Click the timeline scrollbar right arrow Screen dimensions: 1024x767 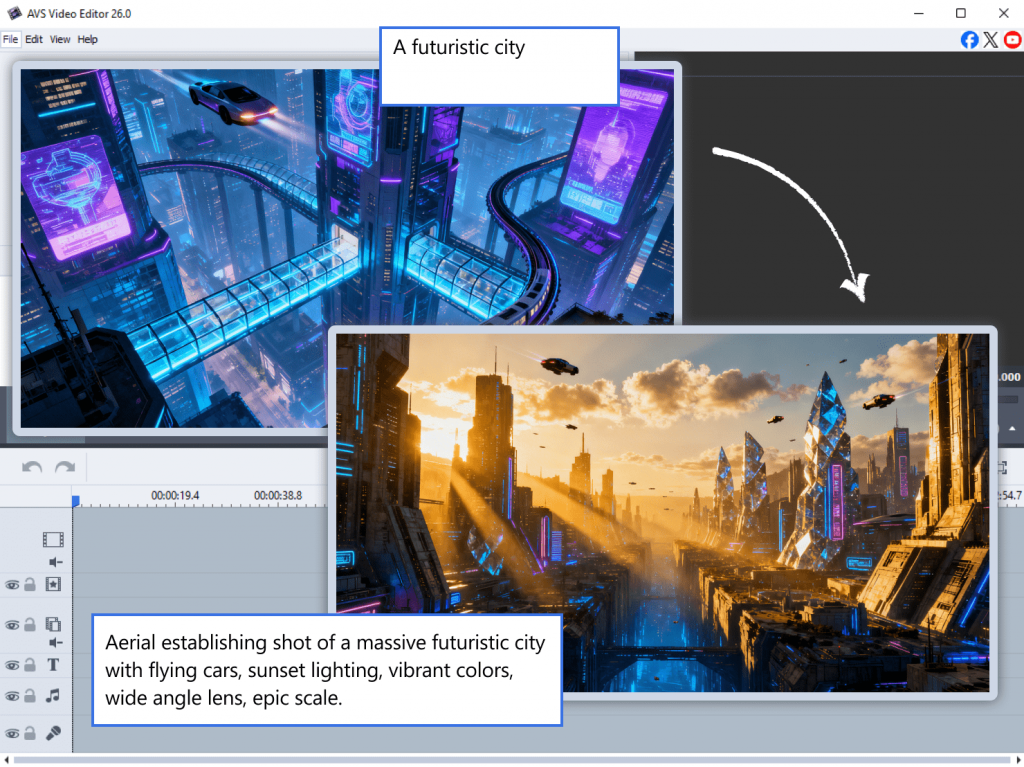click(x=1017, y=760)
